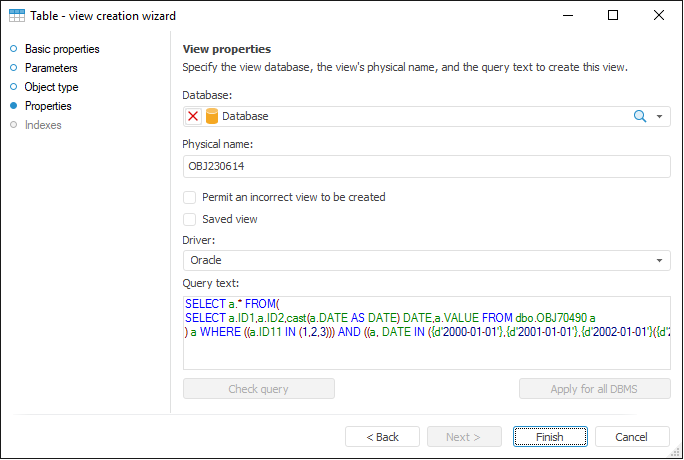This screenshot has width=684, height=460.
Task: Click the question mark help icon
Action: tap(520, 16)
